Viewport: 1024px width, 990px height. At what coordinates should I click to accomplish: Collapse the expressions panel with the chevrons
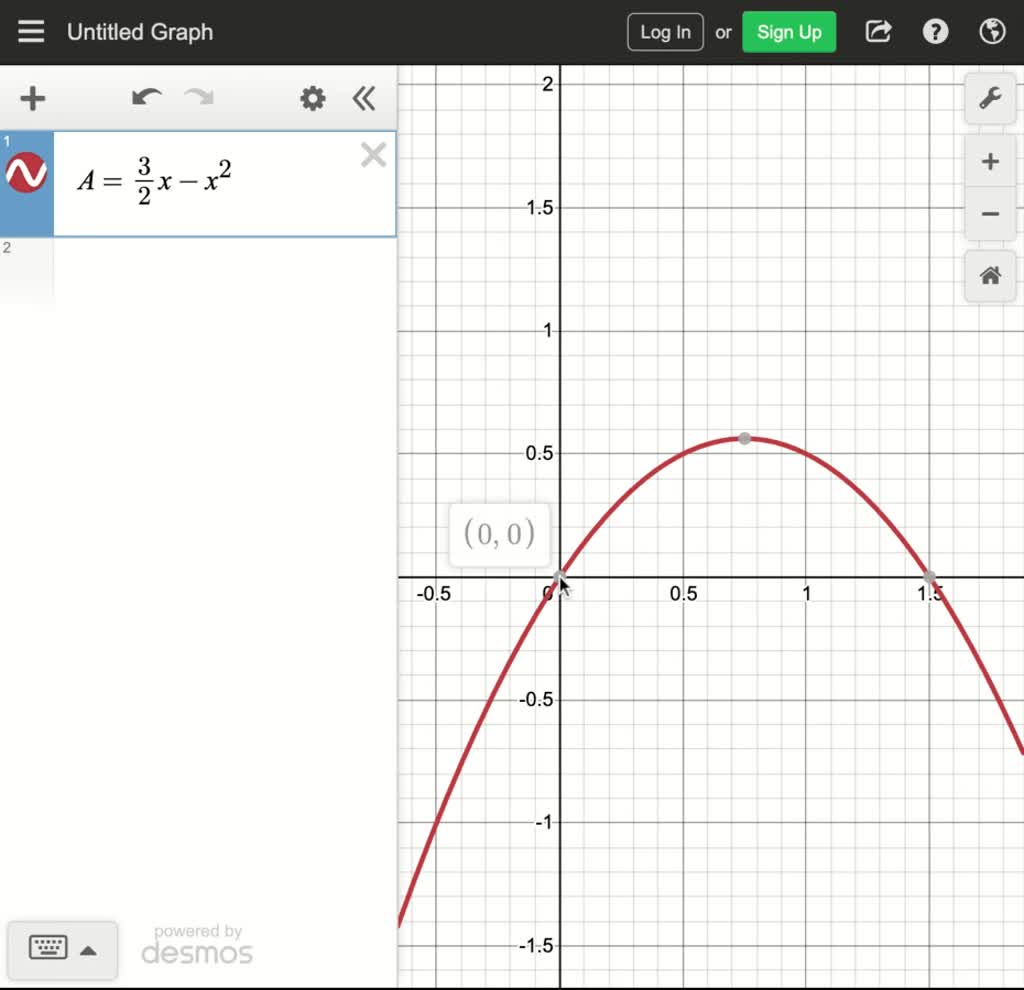363,98
